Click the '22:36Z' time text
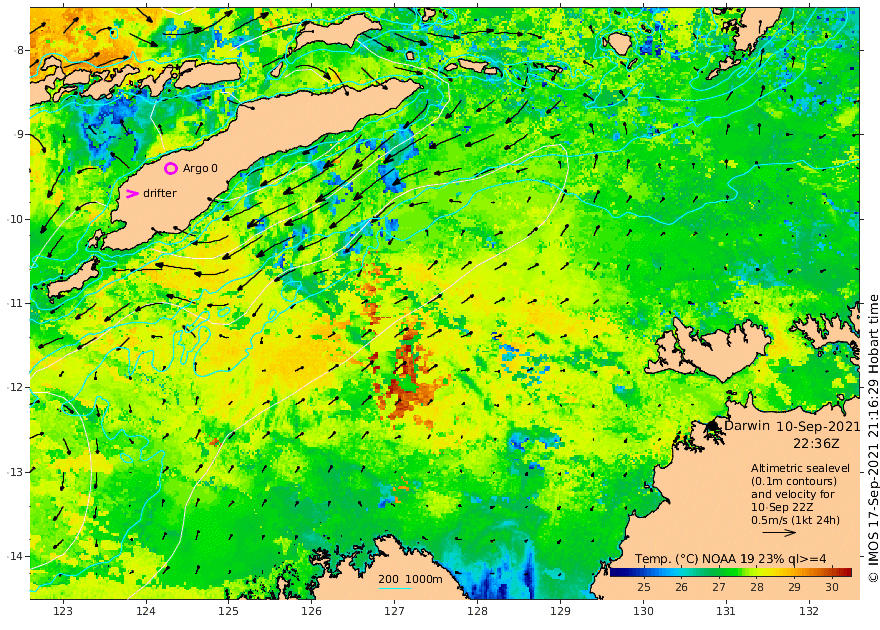The width and height of the screenshot is (880, 630). tap(816, 443)
